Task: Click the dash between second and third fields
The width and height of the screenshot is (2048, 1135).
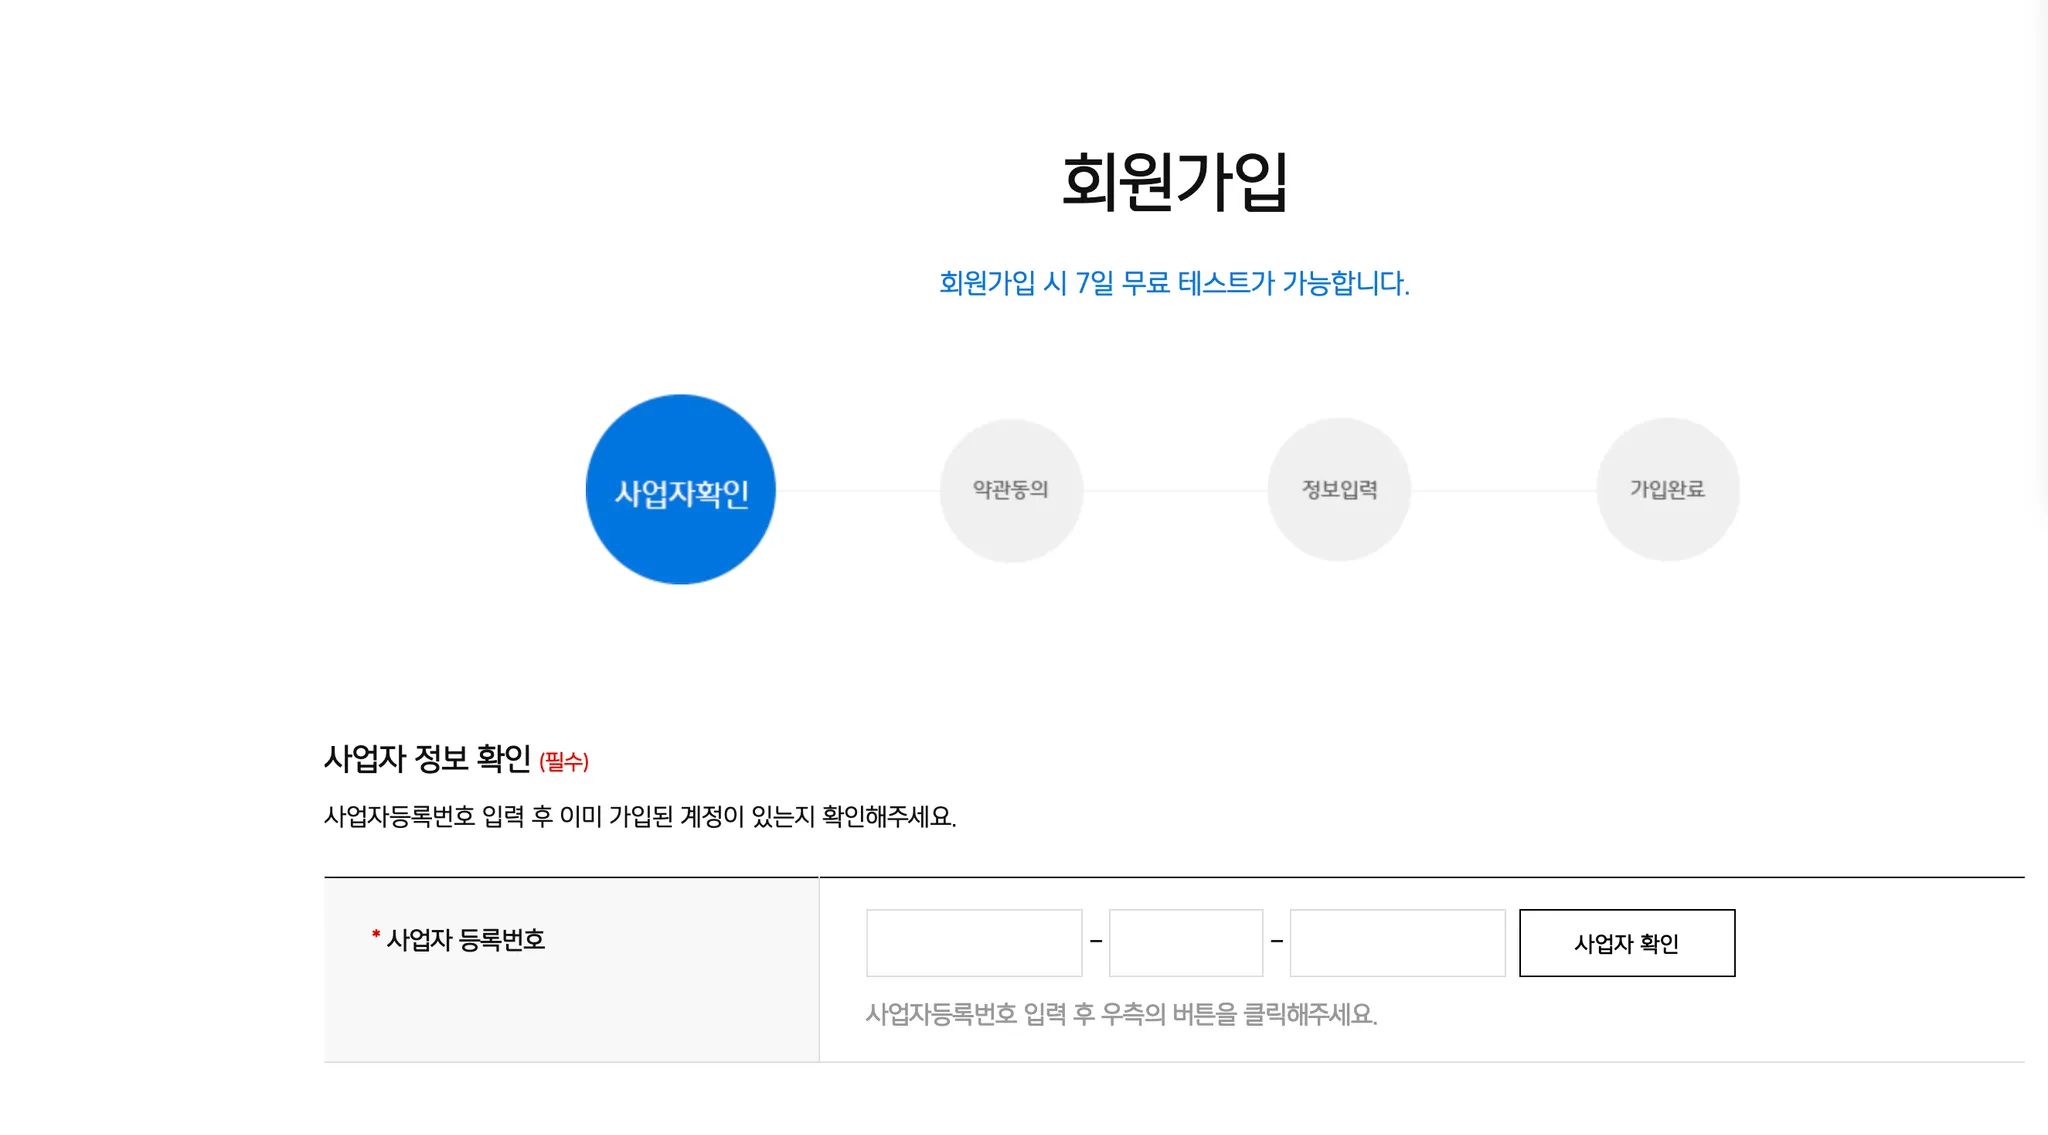Action: (1277, 942)
